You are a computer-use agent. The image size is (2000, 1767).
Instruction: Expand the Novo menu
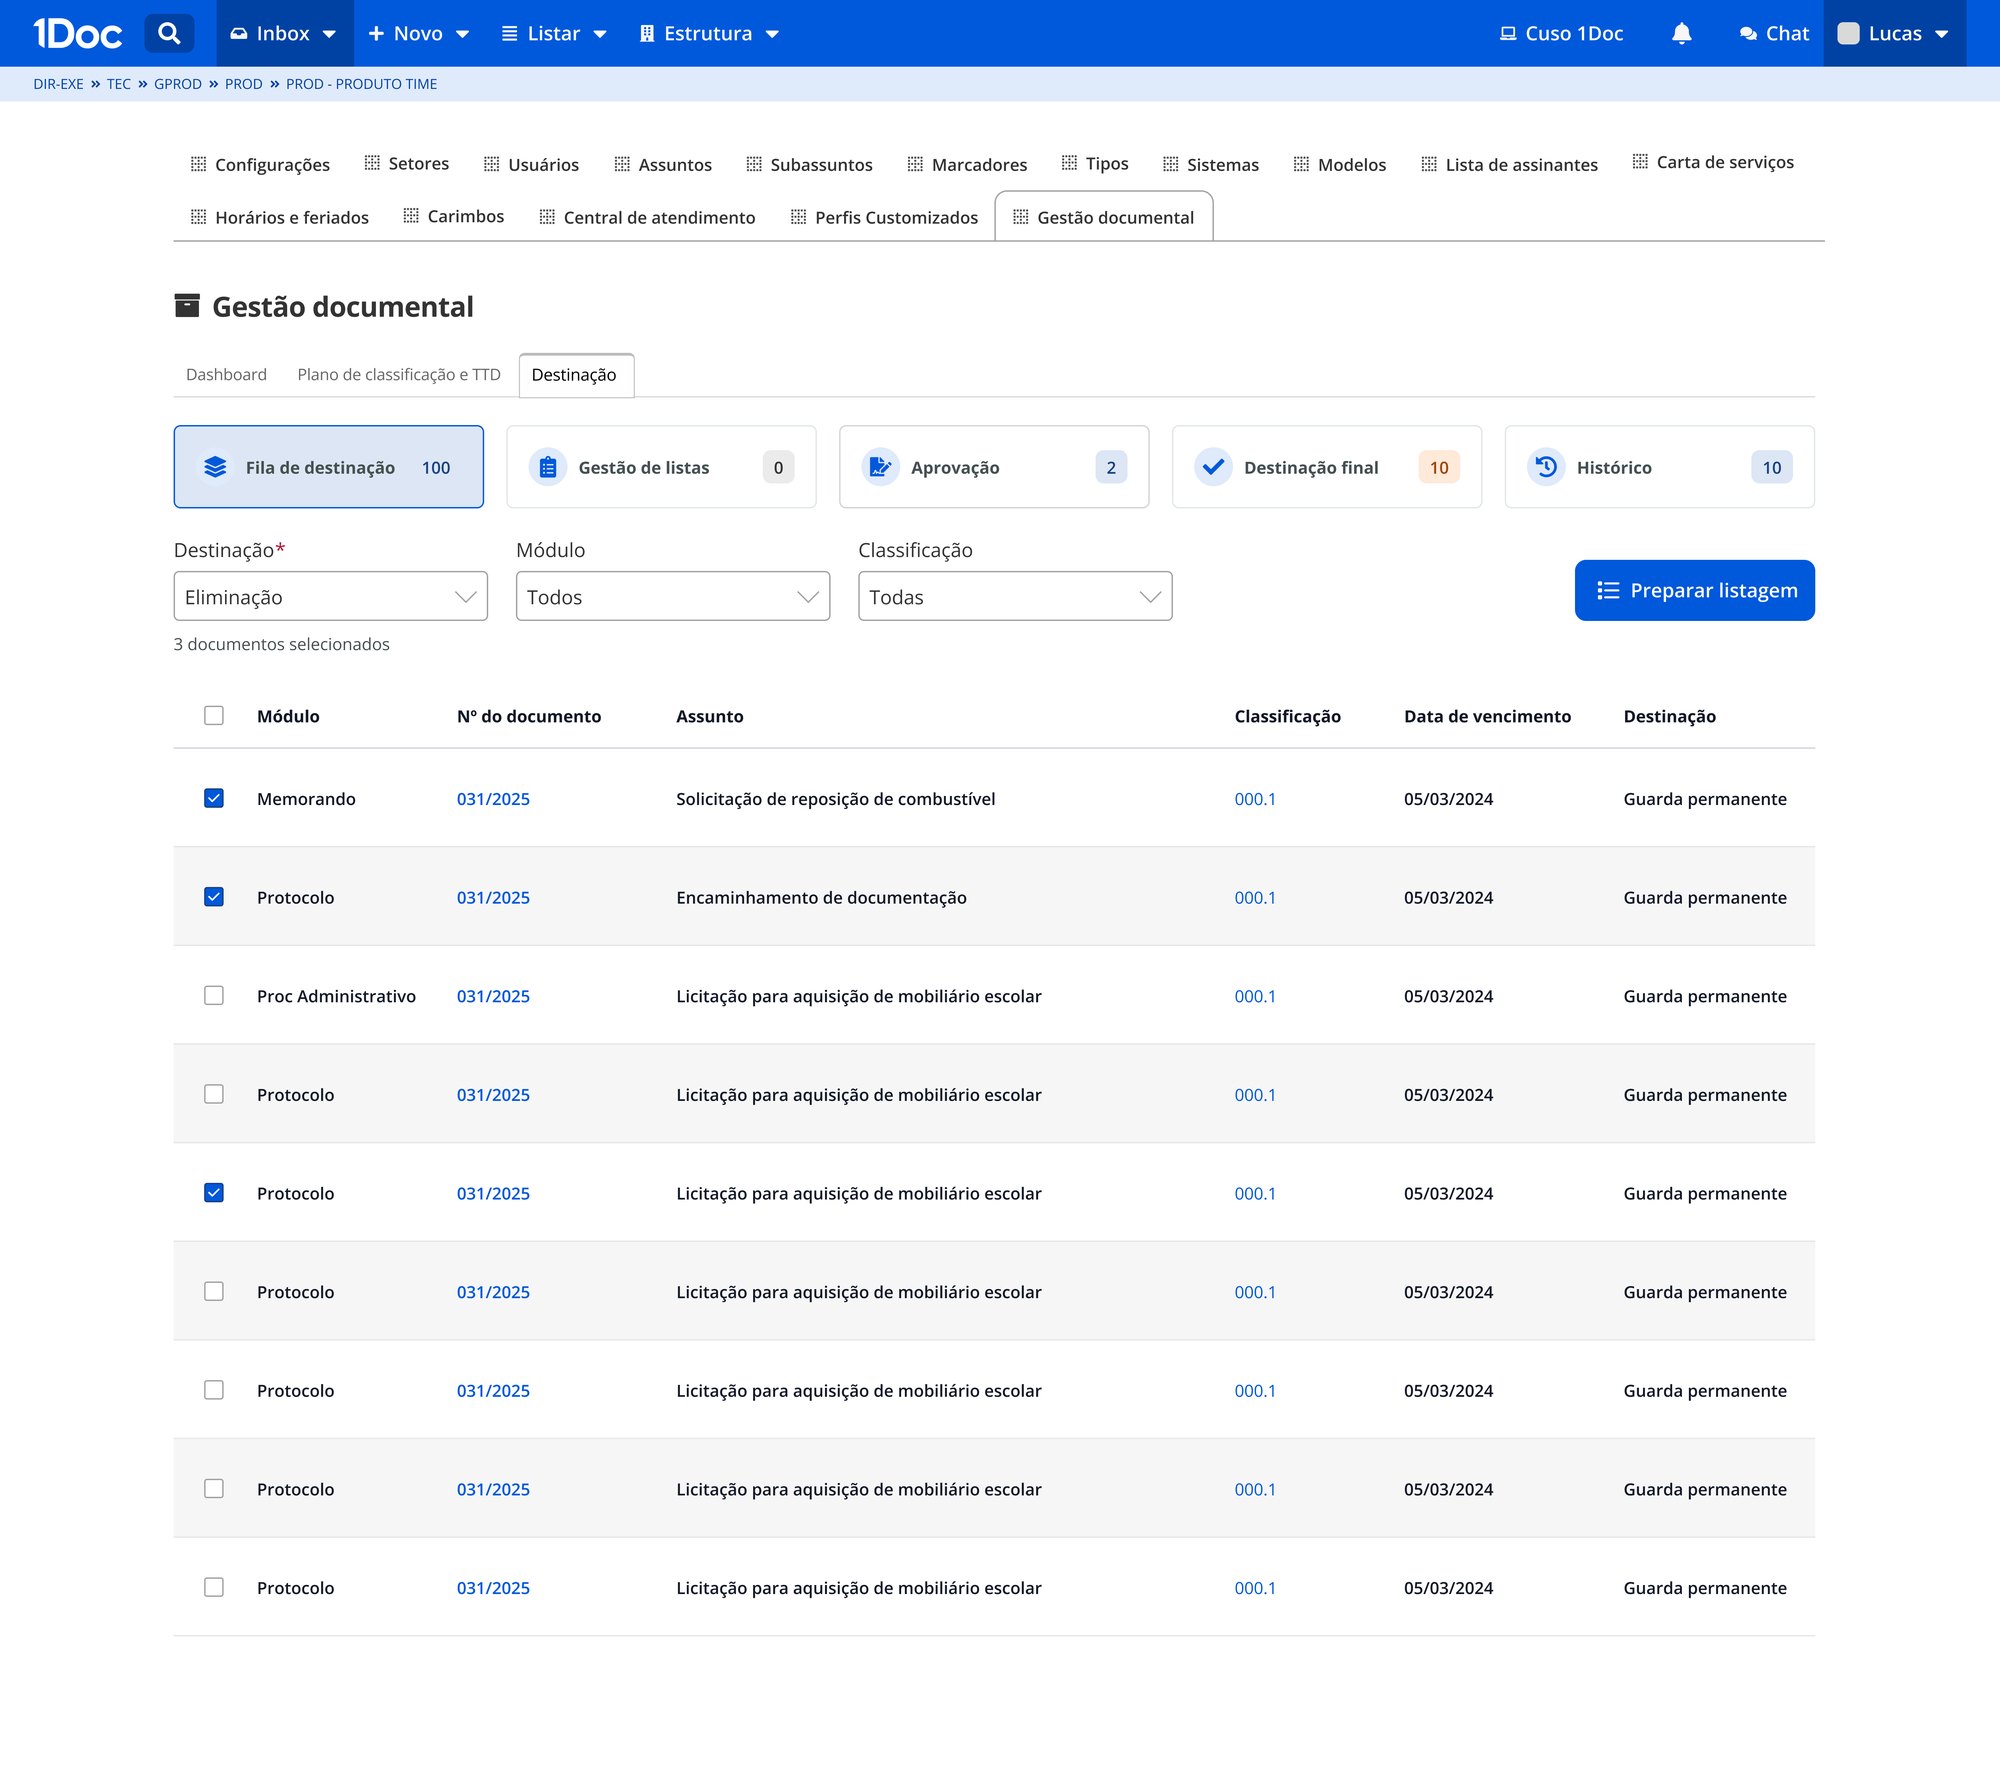[x=419, y=34]
